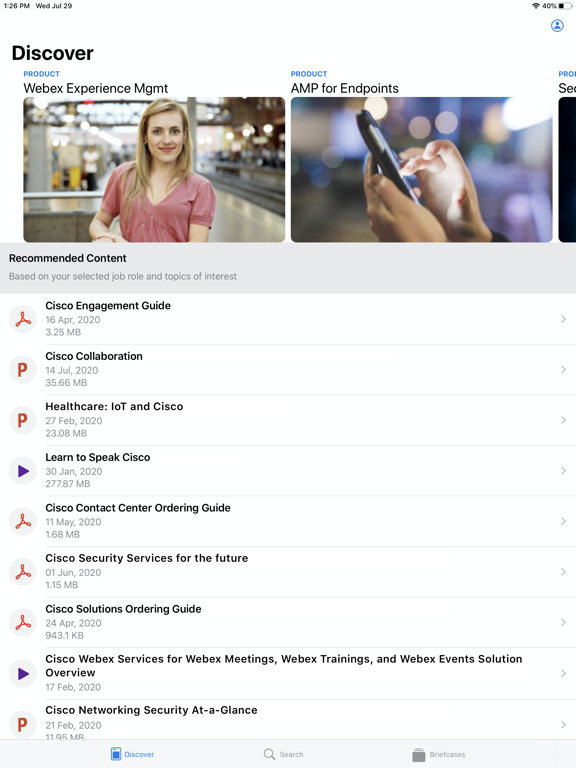Open the Webex Experience Mgmt product image
This screenshot has height=768, width=576.
click(154, 169)
